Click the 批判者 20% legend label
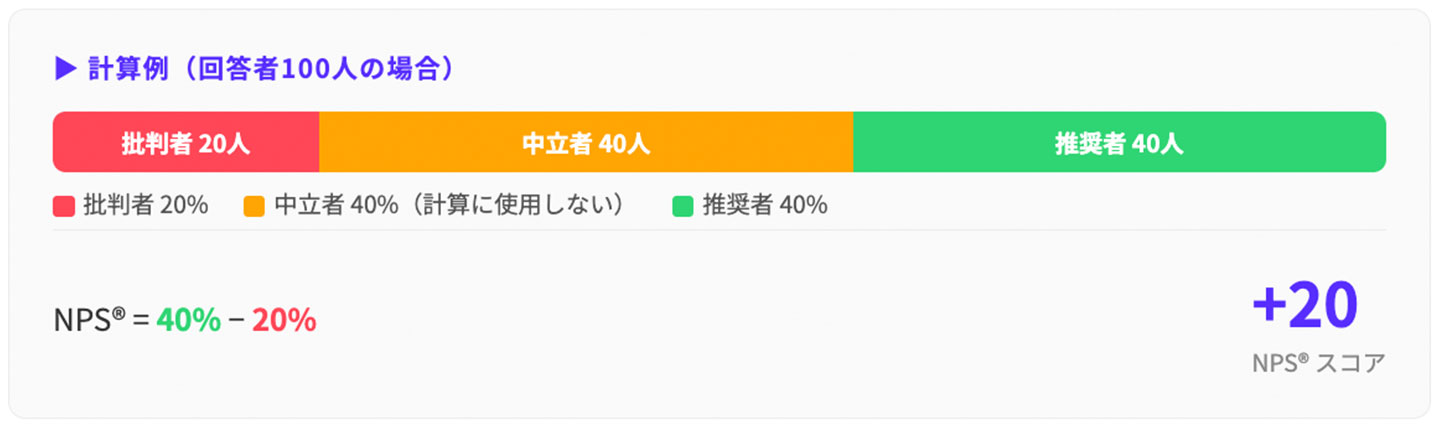This screenshot has width=1442, height=429. coord(146,206)
